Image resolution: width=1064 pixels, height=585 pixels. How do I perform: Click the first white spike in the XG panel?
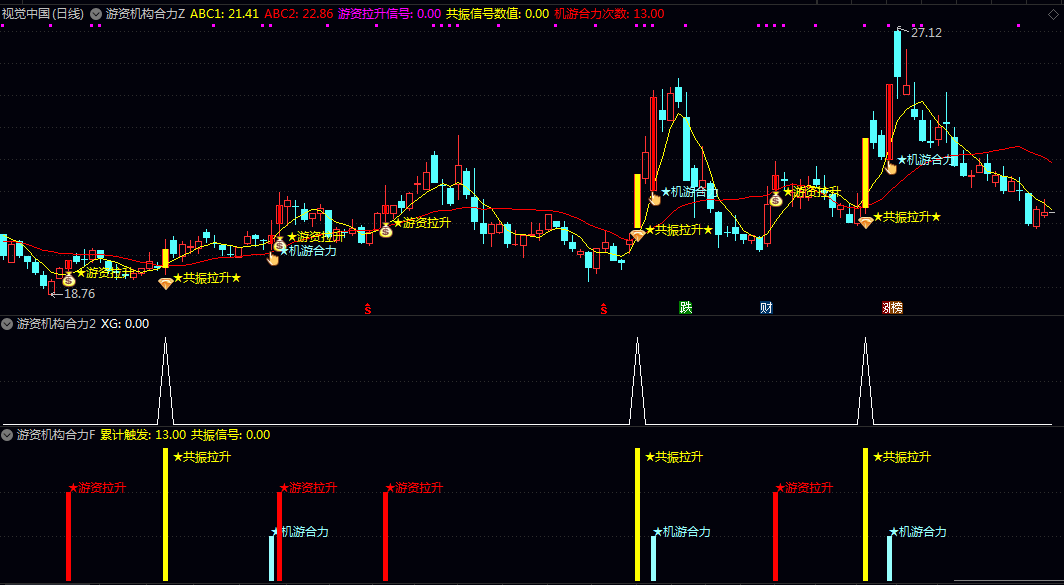165,381
